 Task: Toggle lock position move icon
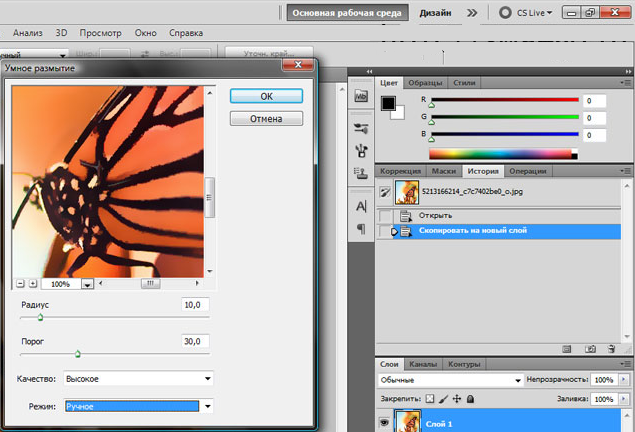457,399
